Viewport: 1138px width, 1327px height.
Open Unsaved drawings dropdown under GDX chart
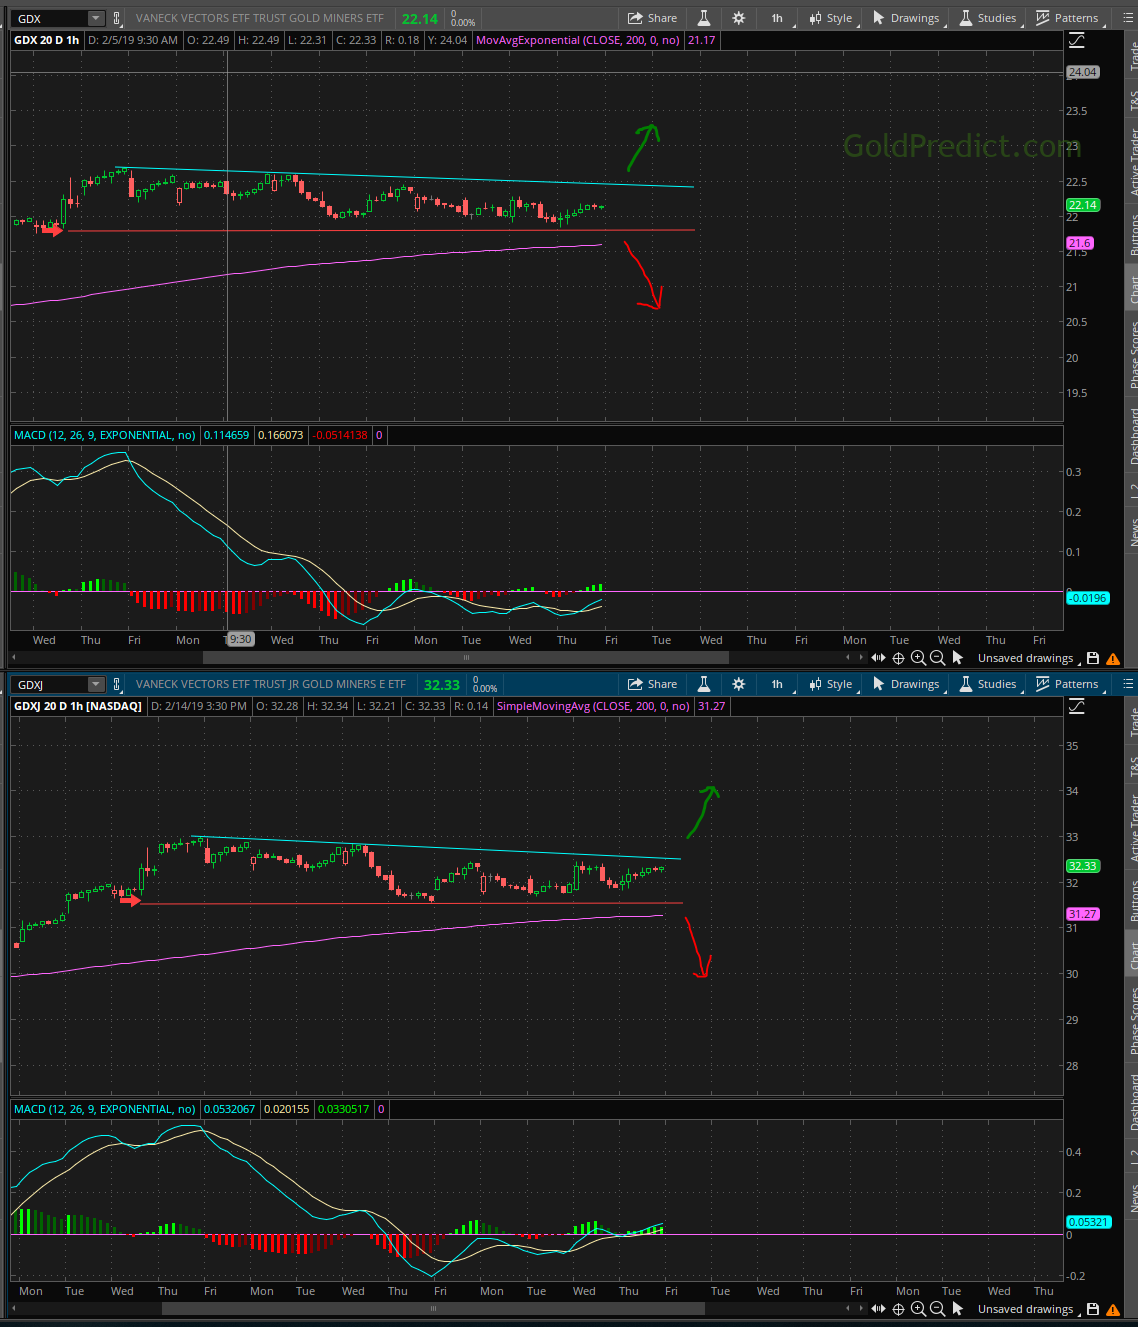1025,658
